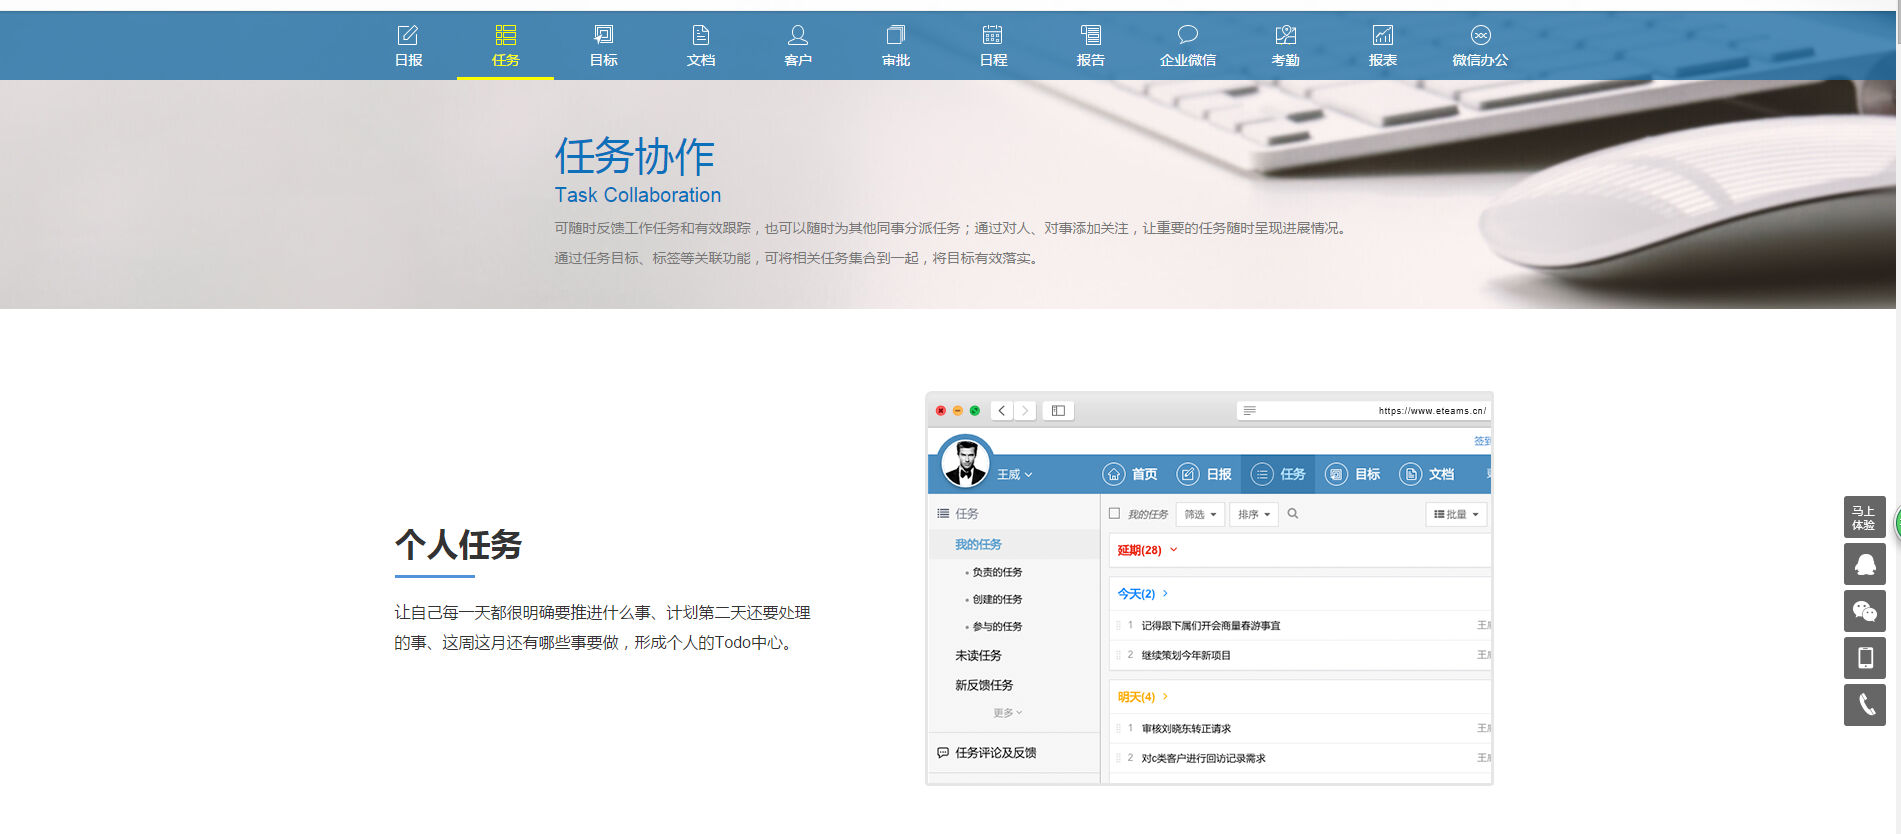The image size is (1901, 834).
Task: Click task 审核刘晓东转正请求
Action: click(1186, 729)
